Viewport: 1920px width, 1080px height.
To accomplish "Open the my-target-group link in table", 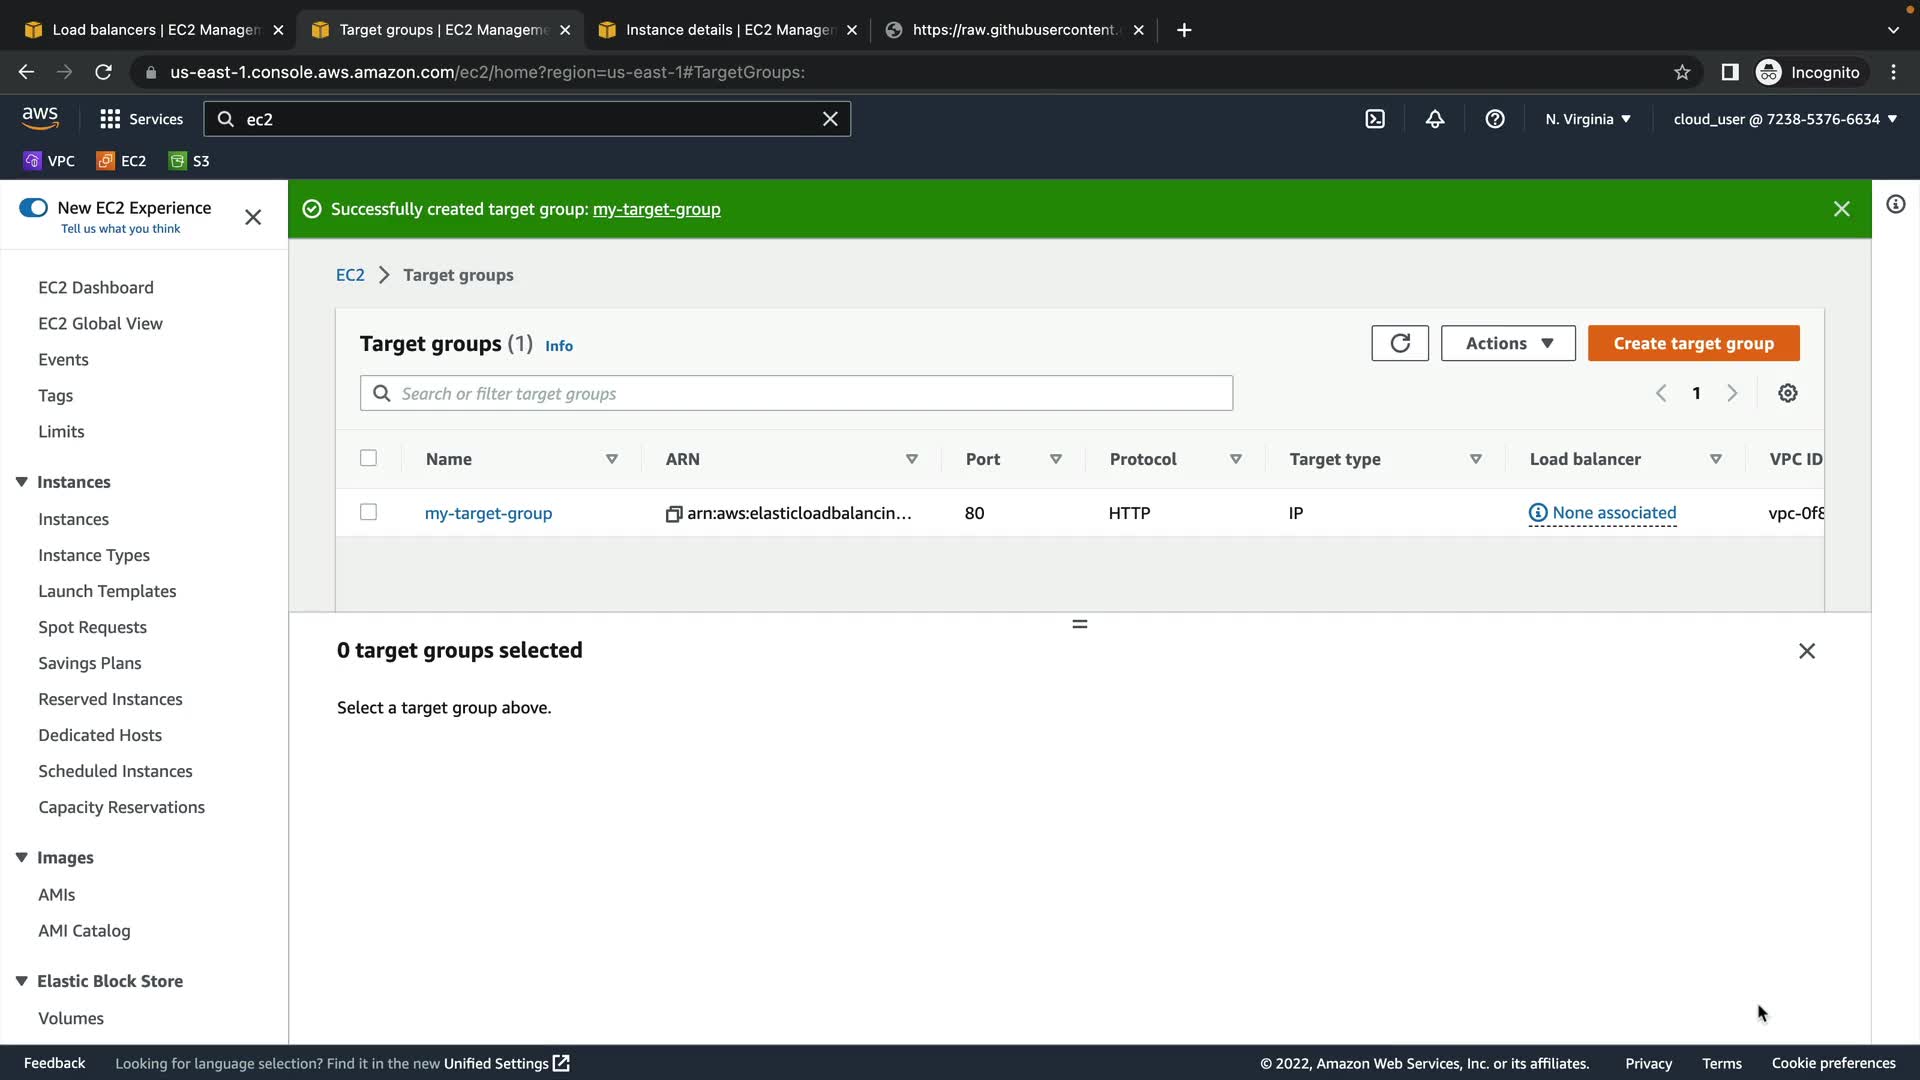I will pos(488,513).
